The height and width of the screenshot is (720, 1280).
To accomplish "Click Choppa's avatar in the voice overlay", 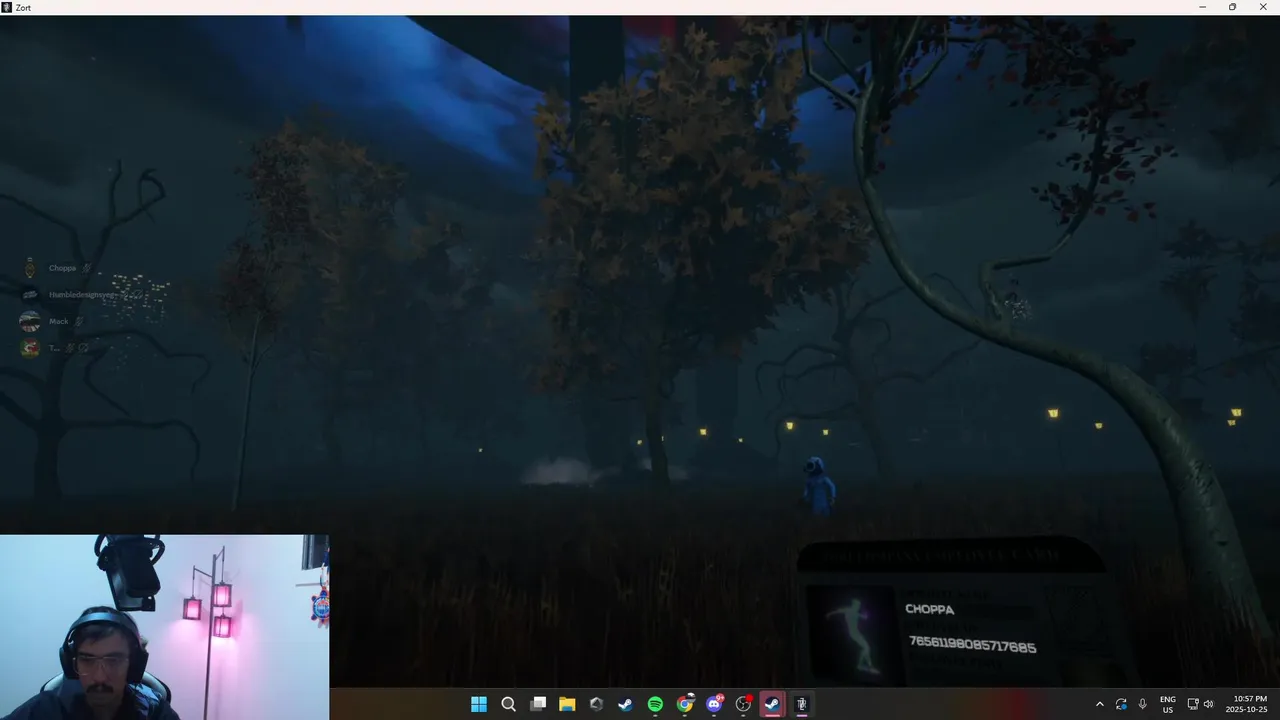I will coord(30,268).
